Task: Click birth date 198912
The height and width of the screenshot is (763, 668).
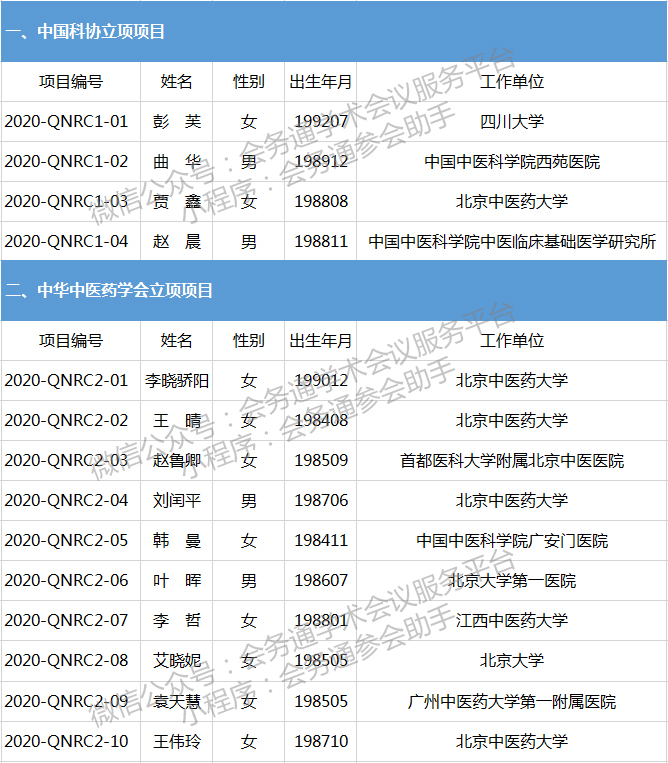Action: click(321, 161)
